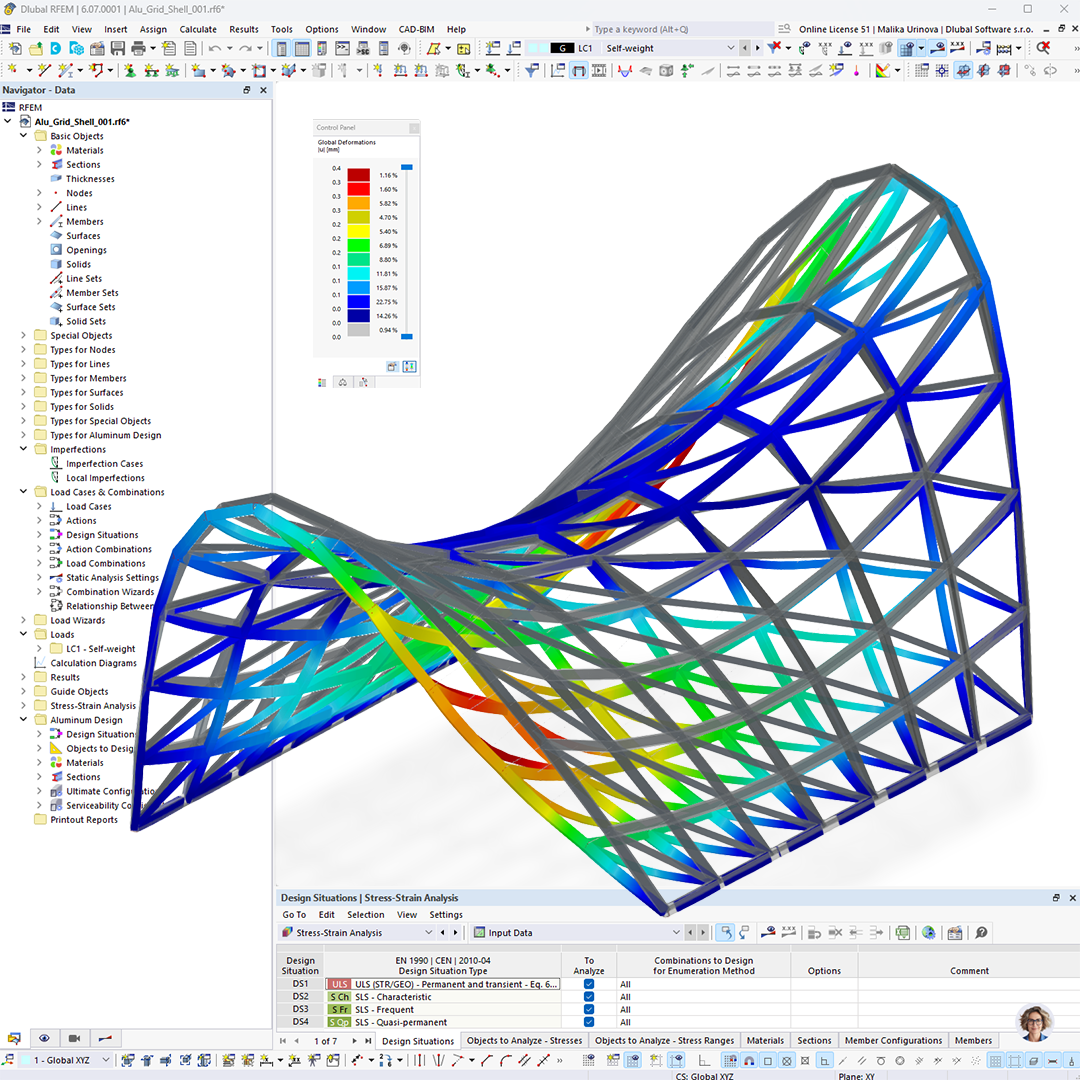Click the dark red color swatch in legend
The height and width of the screenshot is (1080, 1080).
pos(358,175)
